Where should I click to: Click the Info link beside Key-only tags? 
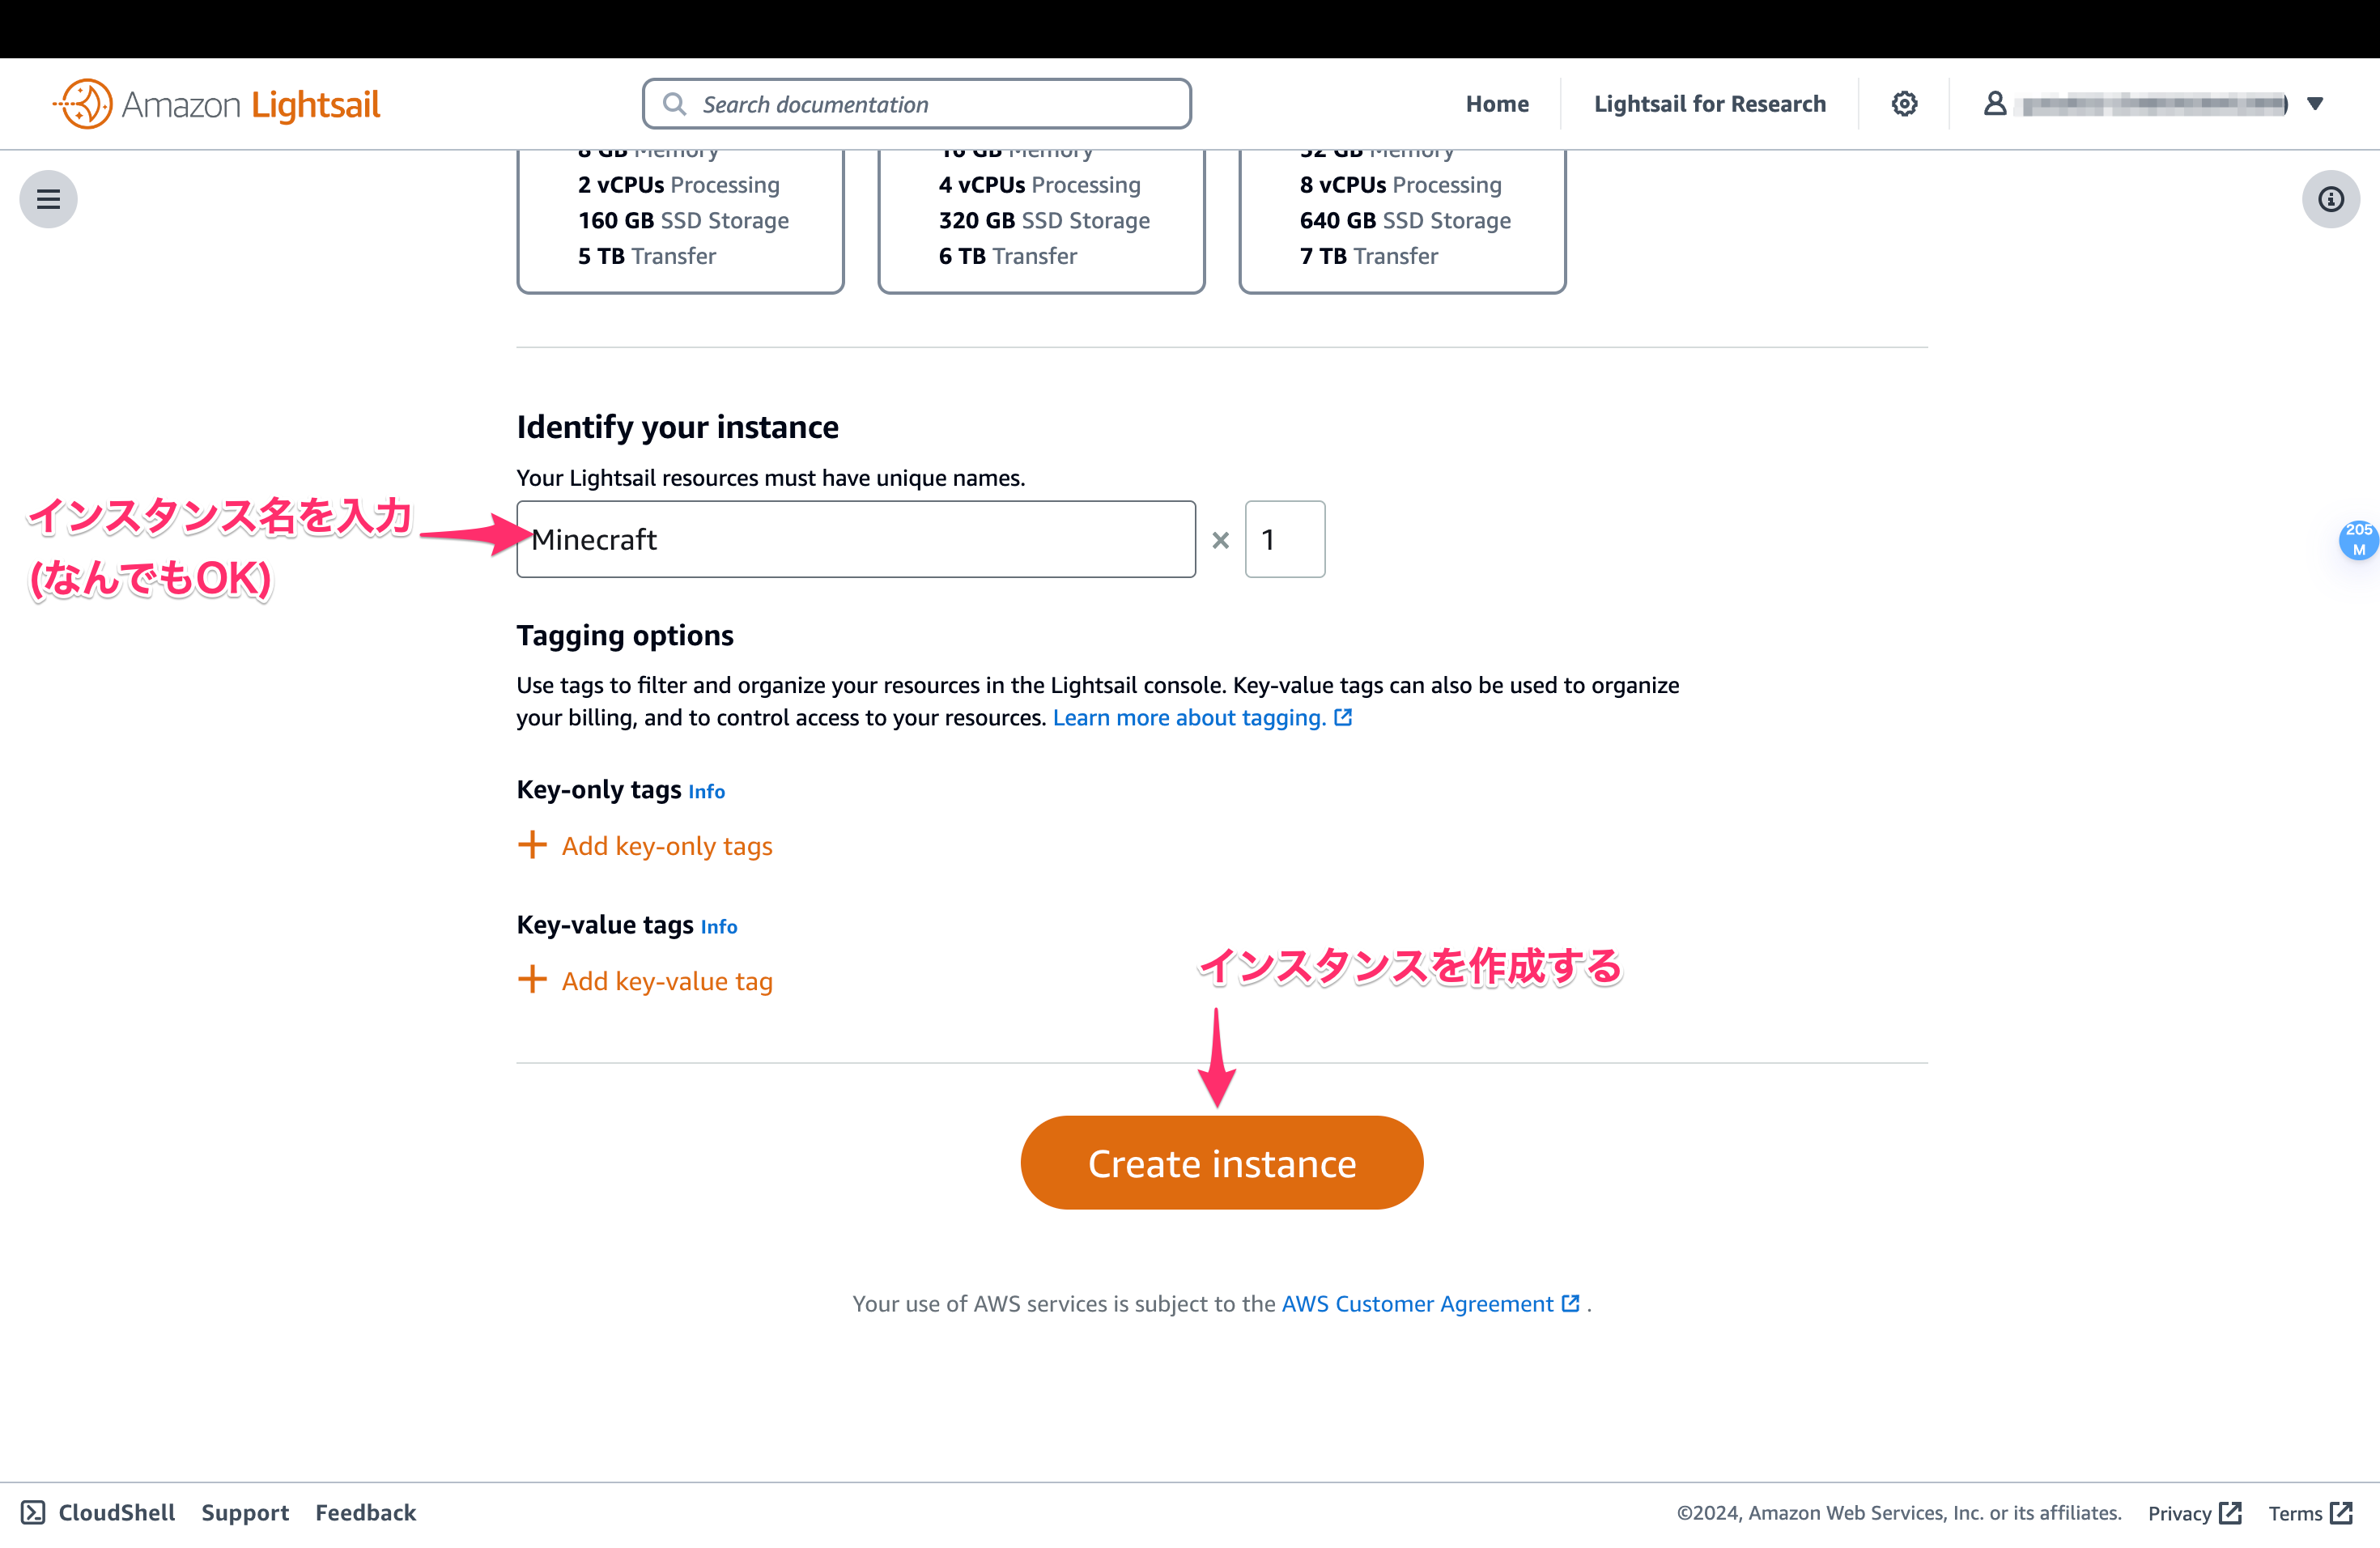(x=707, y=791)
